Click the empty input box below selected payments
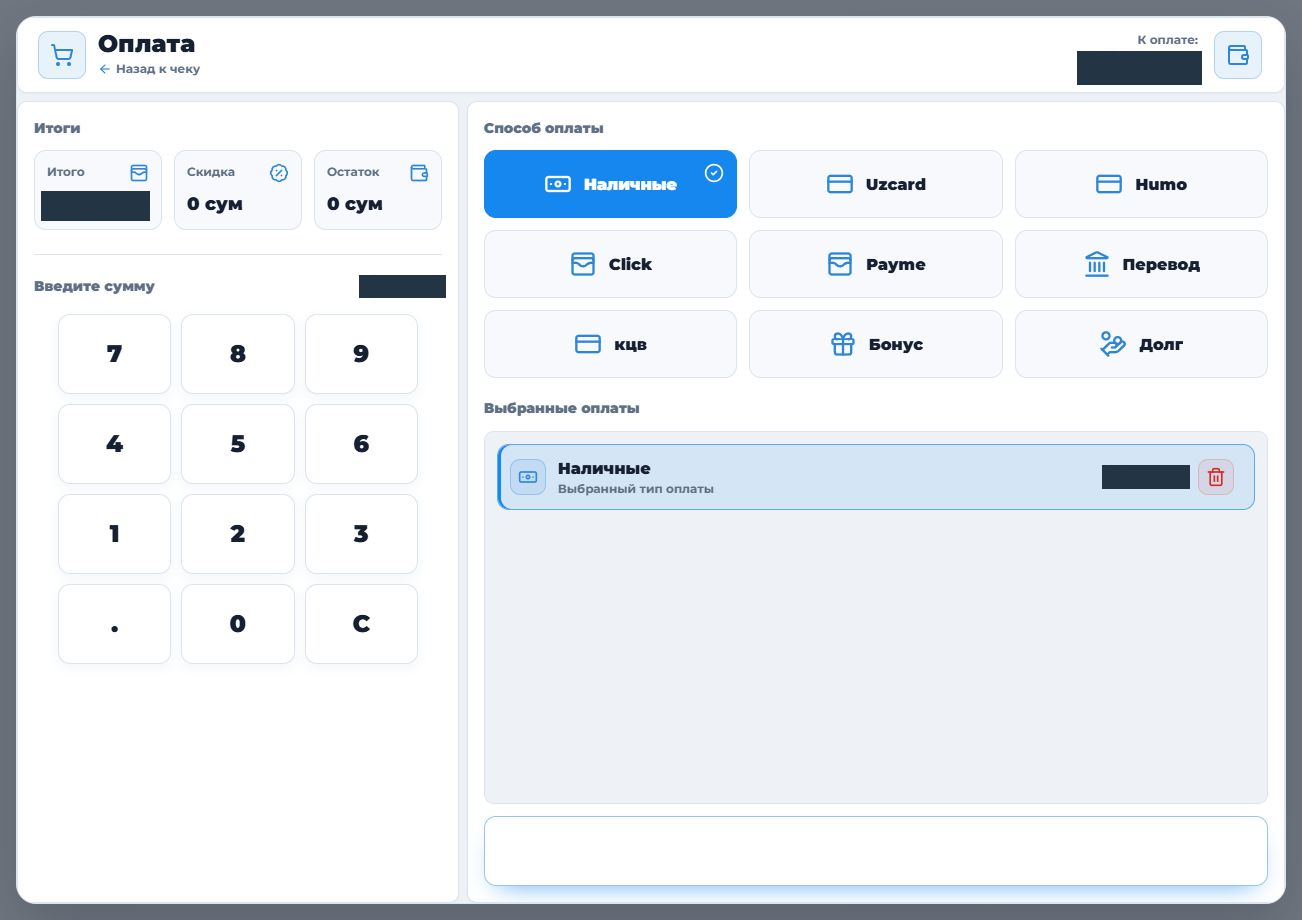The height and width of the screenshot is (920, 1302). [875, 851]
